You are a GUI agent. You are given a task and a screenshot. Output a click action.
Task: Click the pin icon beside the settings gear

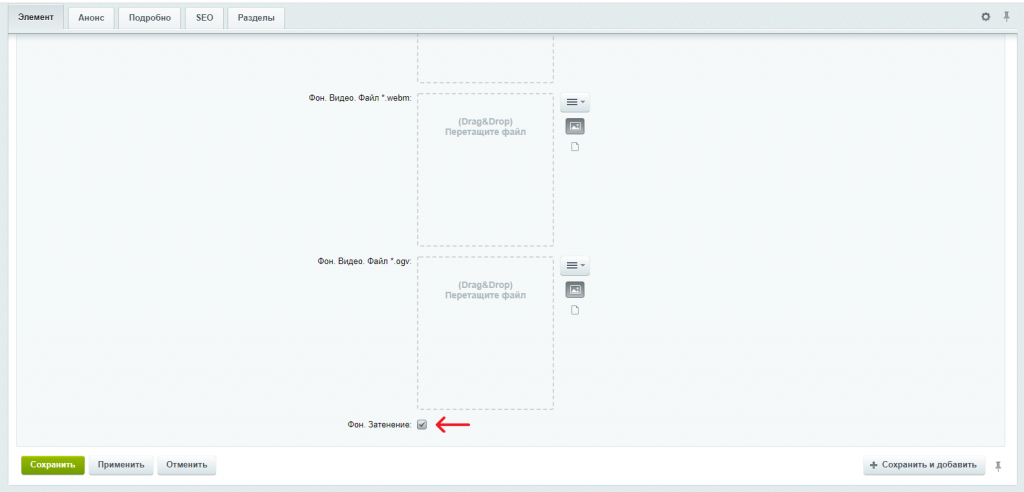coord(1006,17)
